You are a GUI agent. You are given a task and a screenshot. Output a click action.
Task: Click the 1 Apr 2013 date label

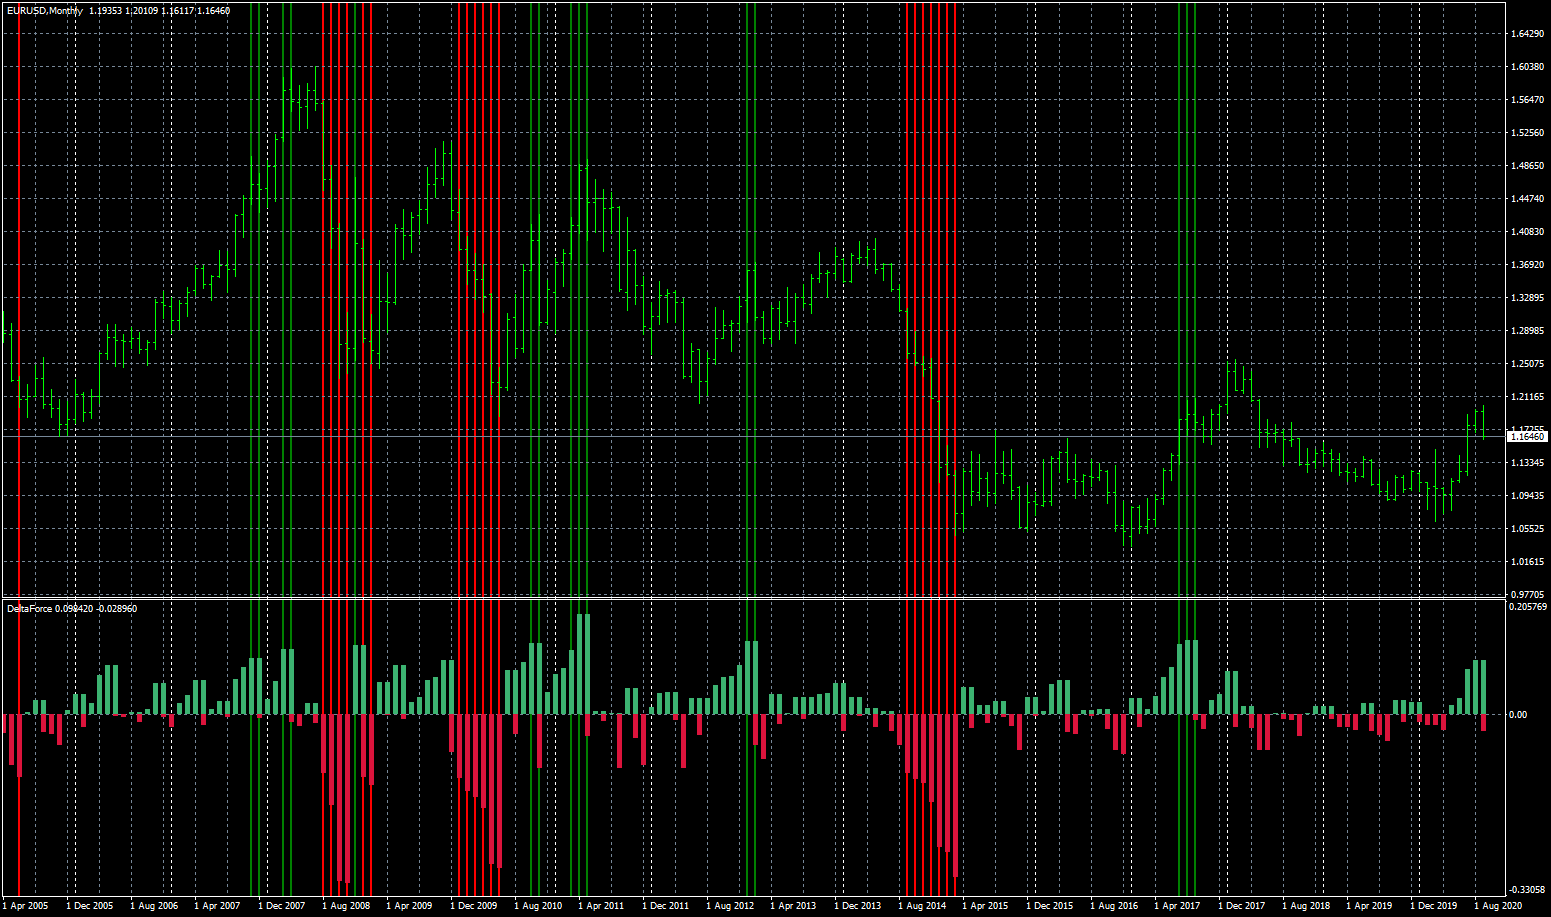pos(793,906)
